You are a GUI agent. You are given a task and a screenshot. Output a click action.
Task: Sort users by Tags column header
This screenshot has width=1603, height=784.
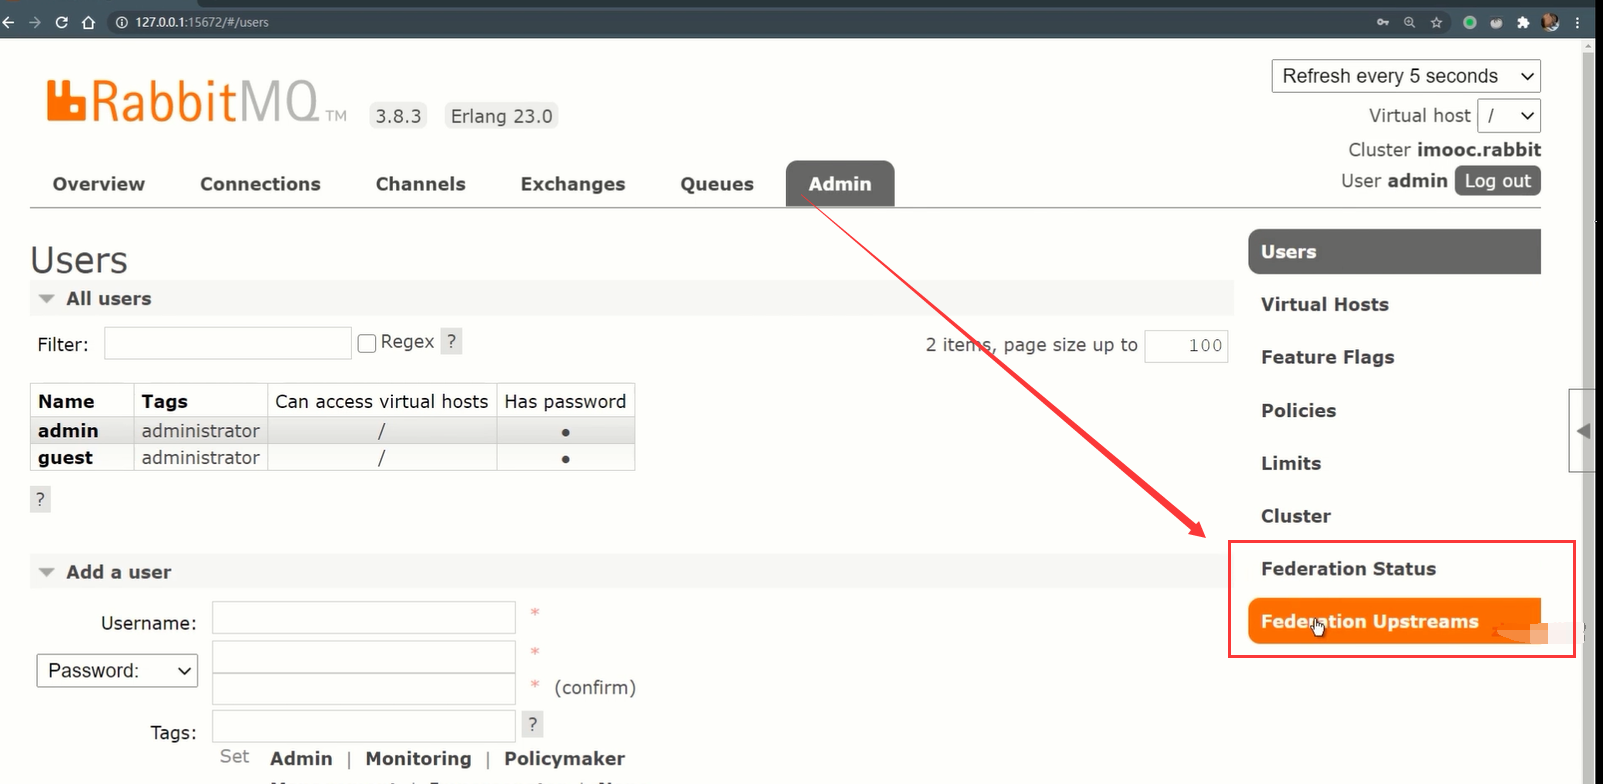click(165, 401)
